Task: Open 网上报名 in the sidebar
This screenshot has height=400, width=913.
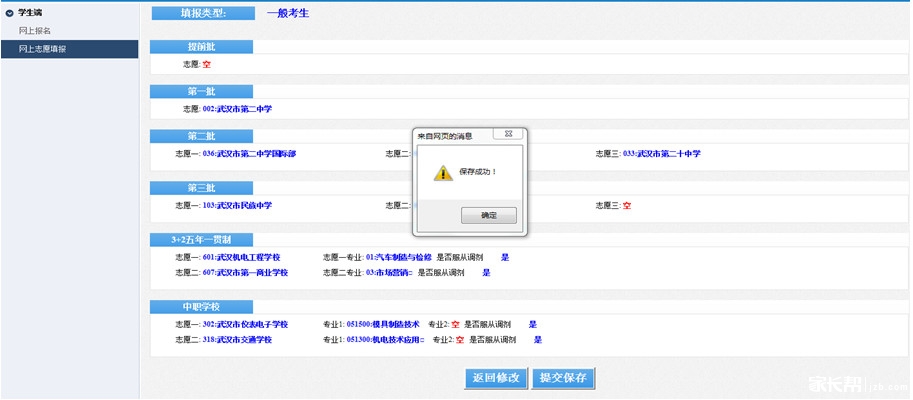Action: (x=35, y=31)
